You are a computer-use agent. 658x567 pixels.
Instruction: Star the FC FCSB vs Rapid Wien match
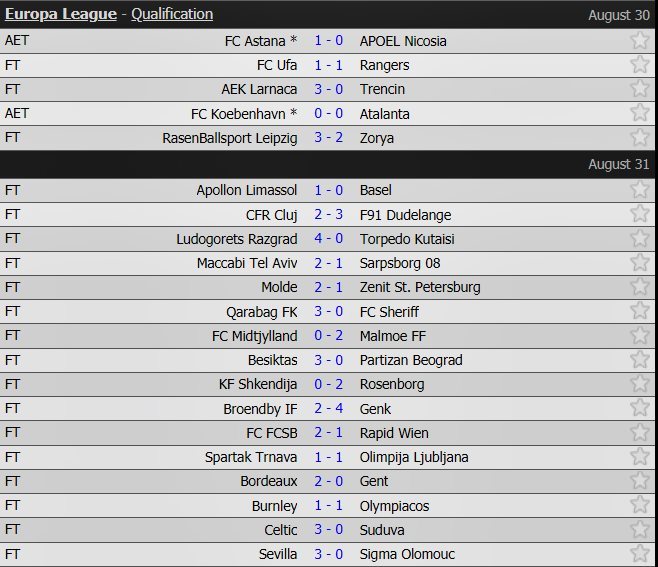639,433
